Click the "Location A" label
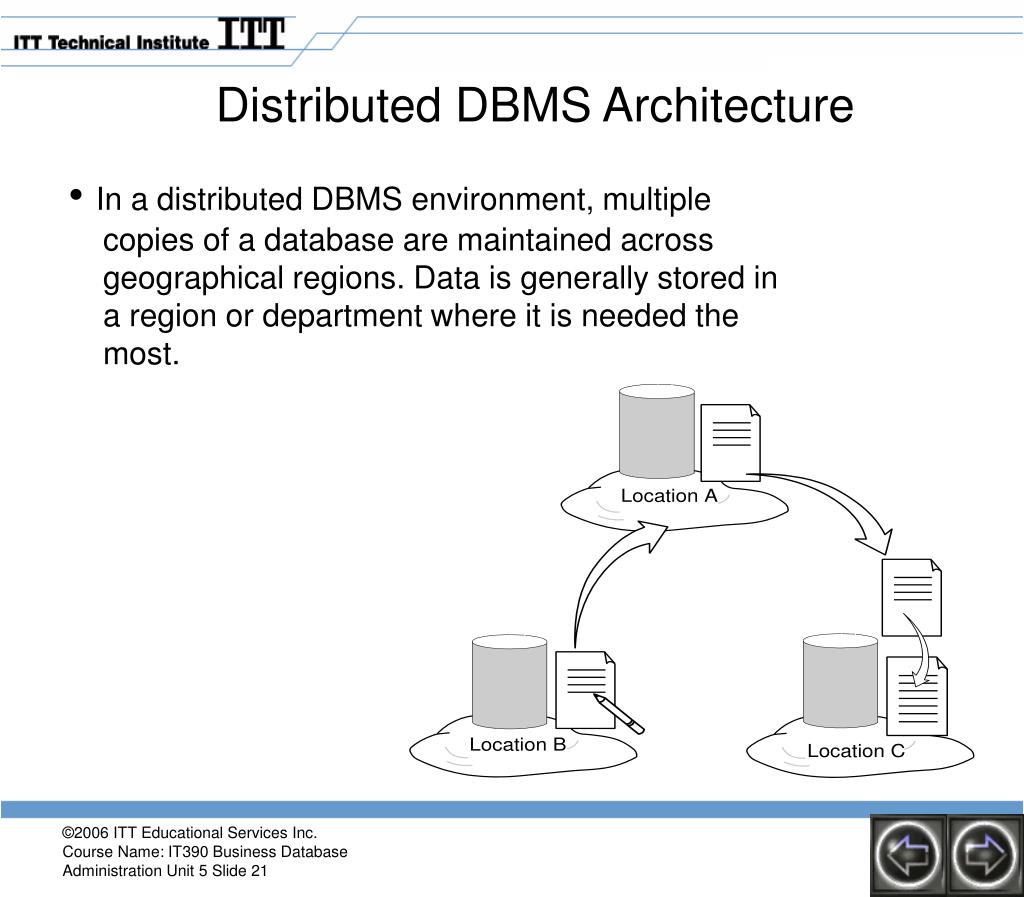The image size is (1024, 897). 669,496
